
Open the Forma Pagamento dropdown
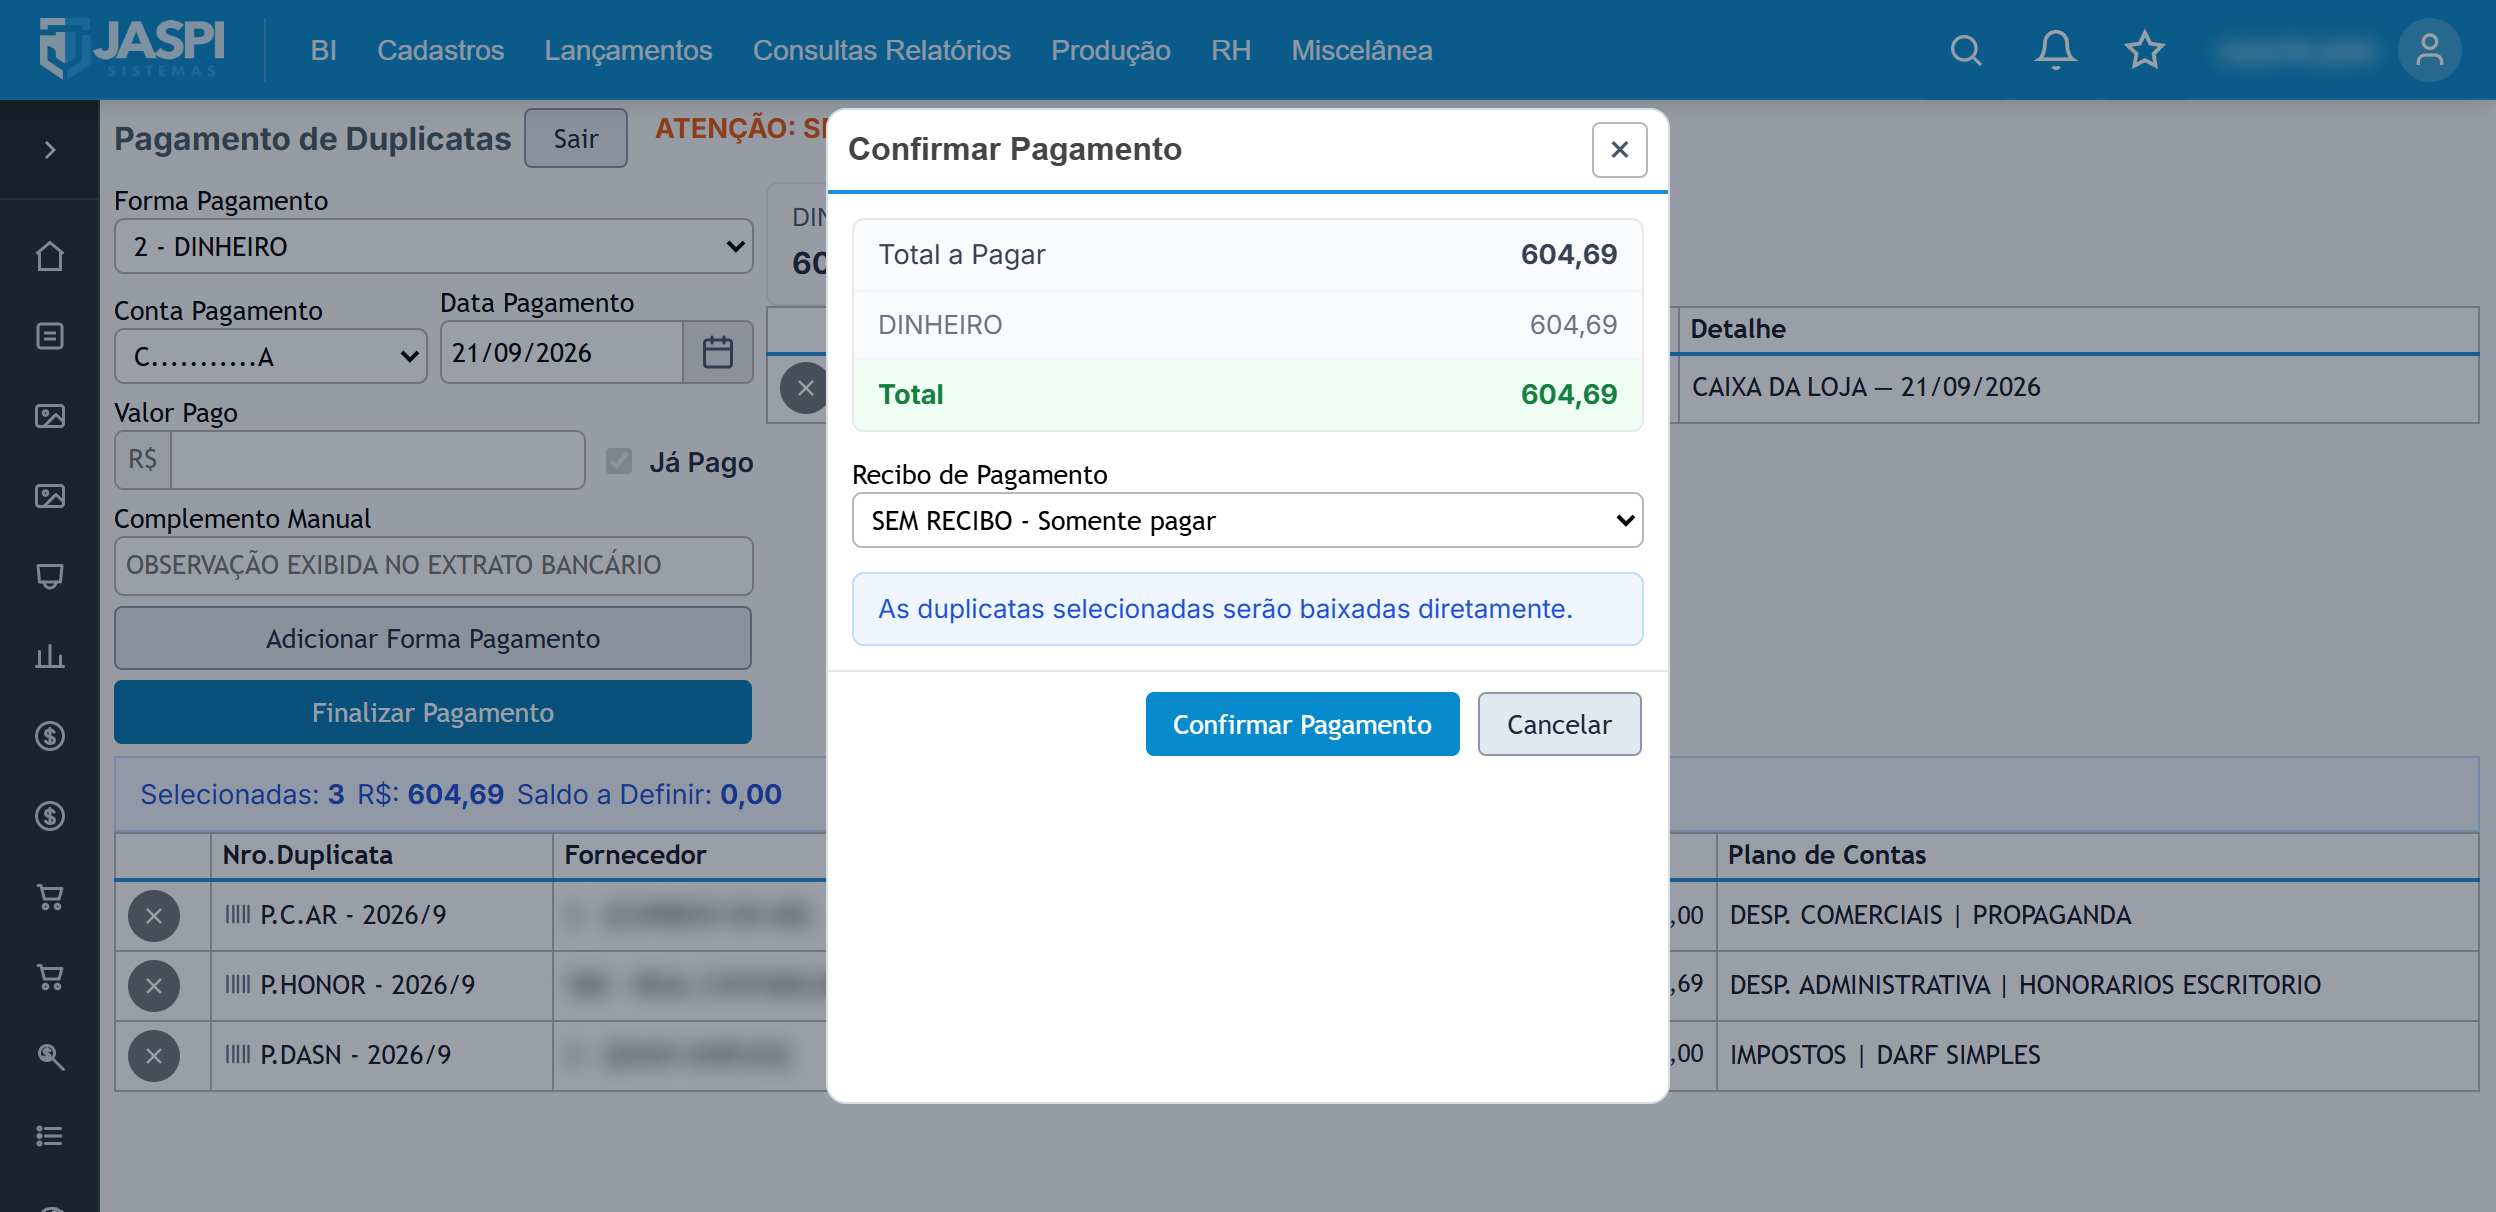(433, 246)
